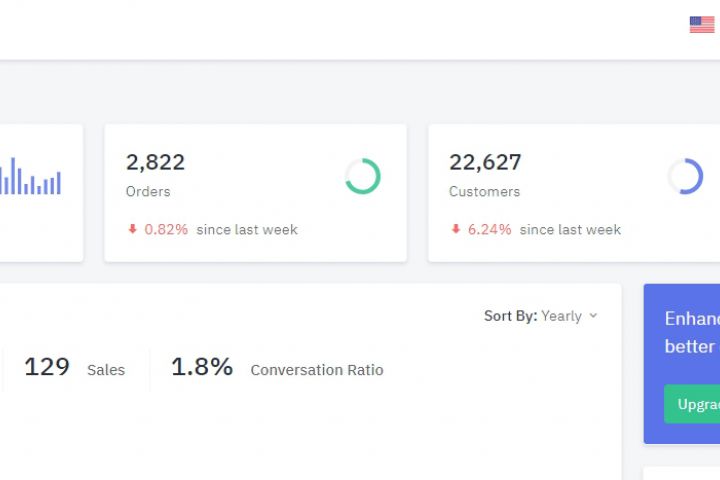Click the Sort By label
The width and height of the screenshot is (720, 480).
coord(510,316)
